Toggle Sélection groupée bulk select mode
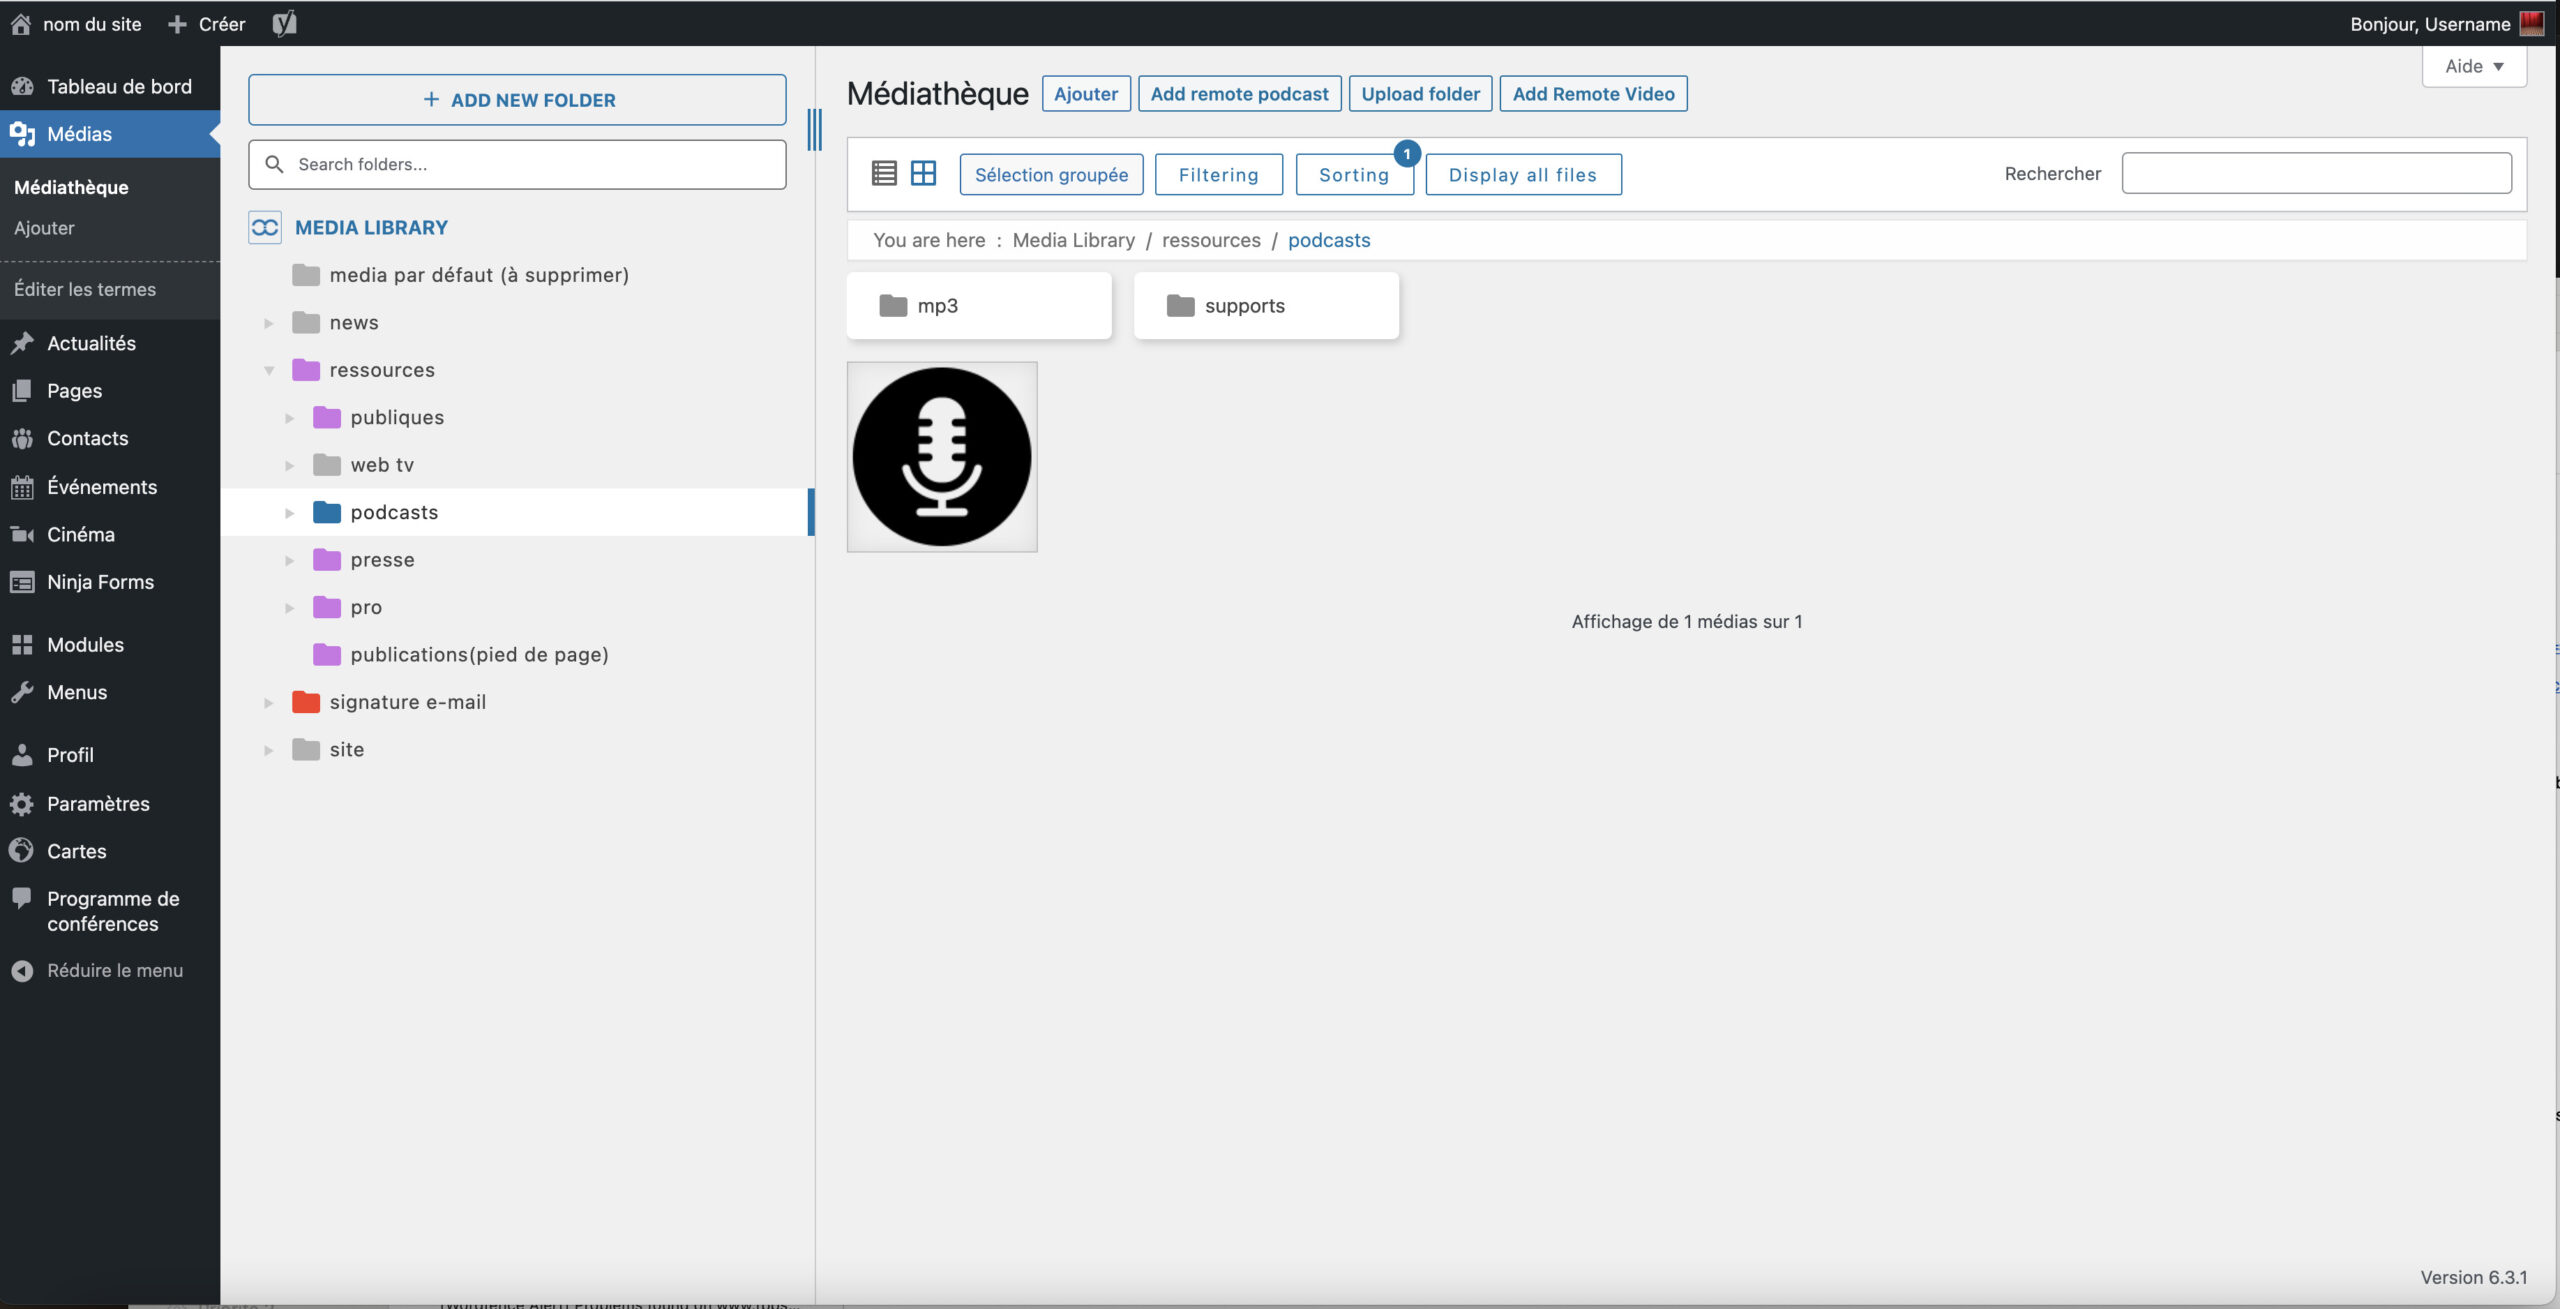Screen dimensions: 2560x1309 coord(1051,175)
